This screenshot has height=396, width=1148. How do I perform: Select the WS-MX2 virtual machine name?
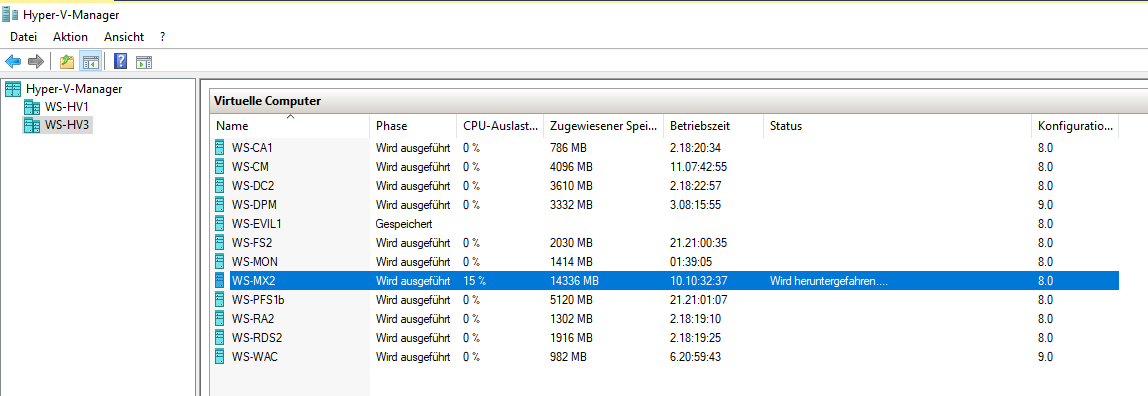[x=253, y=280]
